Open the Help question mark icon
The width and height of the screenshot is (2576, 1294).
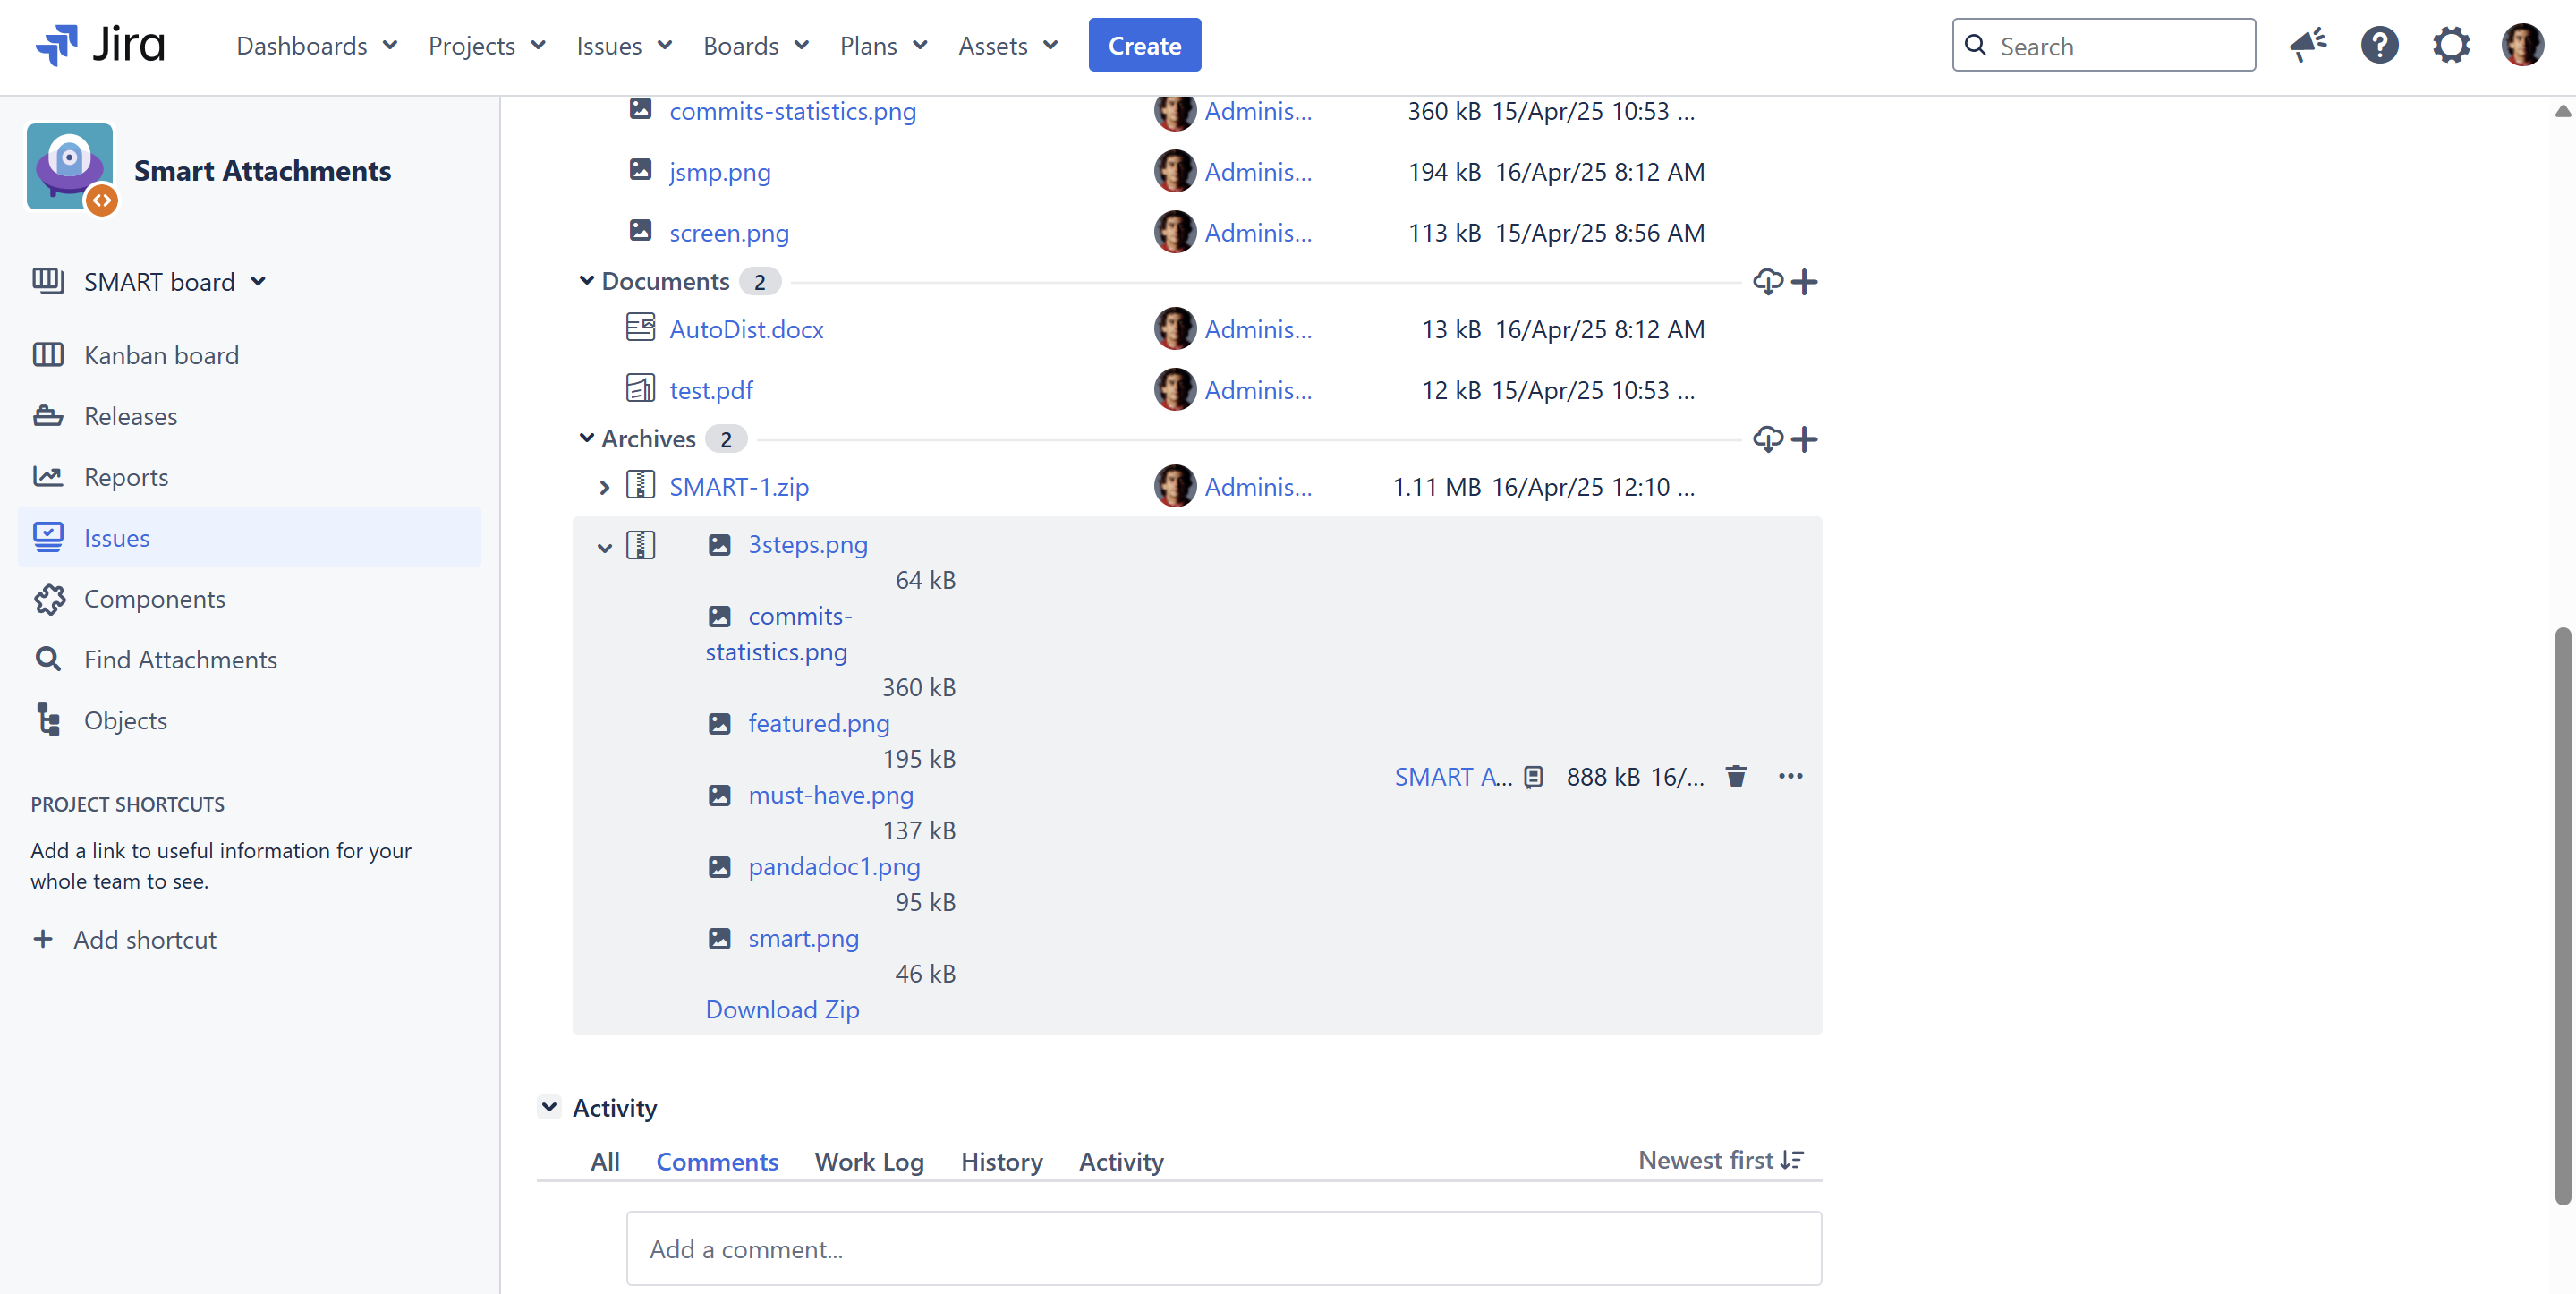2379,45
